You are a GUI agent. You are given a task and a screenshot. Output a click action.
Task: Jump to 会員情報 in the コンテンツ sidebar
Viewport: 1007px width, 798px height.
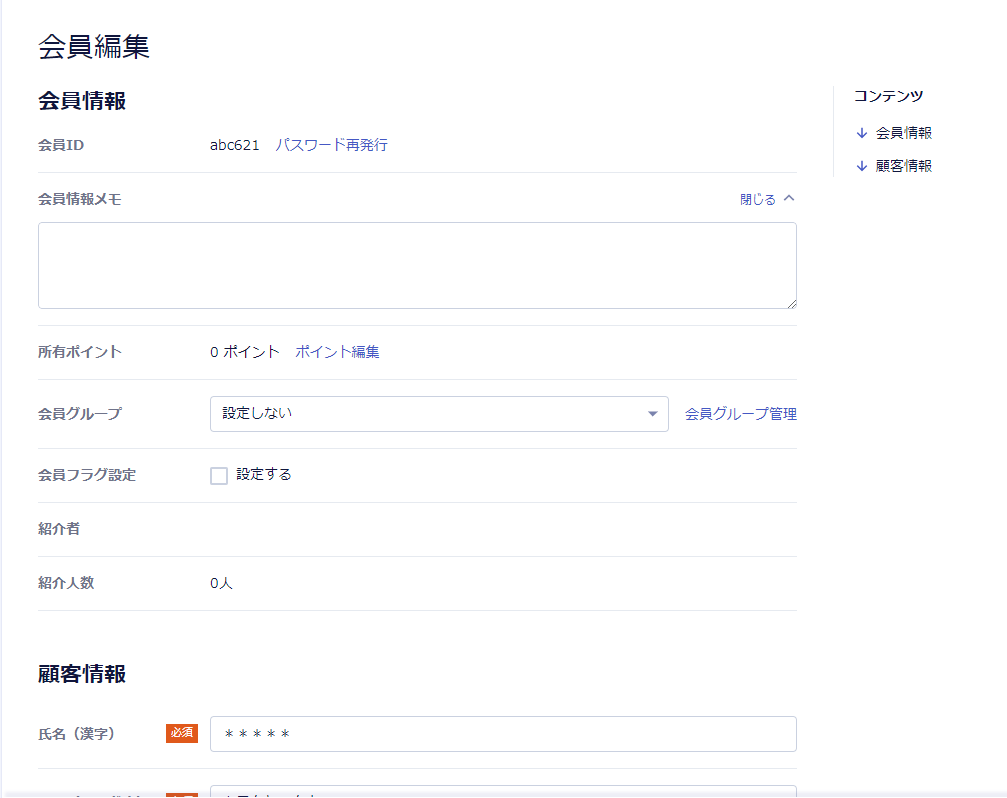(903, 133)
